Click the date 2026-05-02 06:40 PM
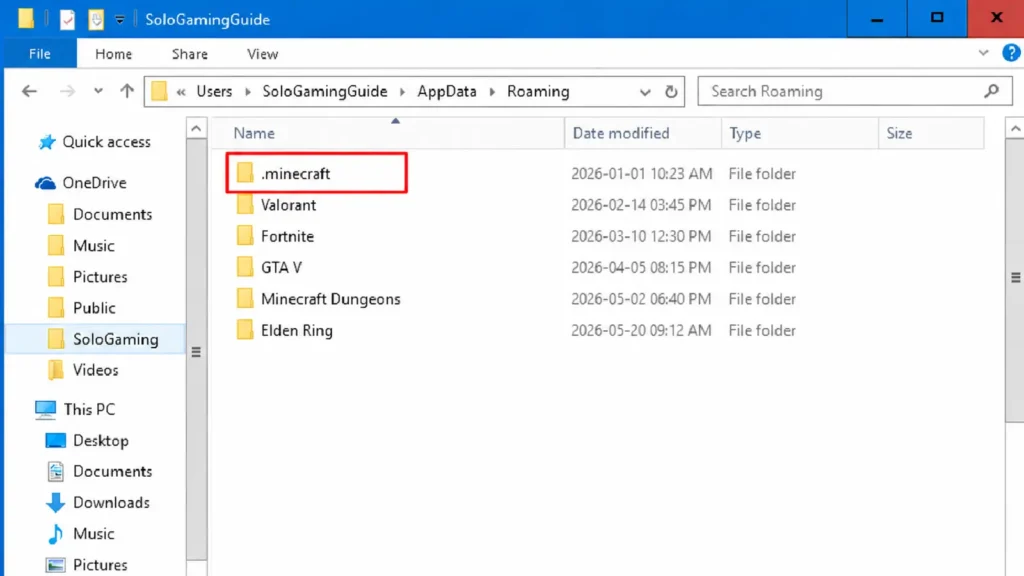Viewport: 1024px width, 576px height. click(641, 299)
